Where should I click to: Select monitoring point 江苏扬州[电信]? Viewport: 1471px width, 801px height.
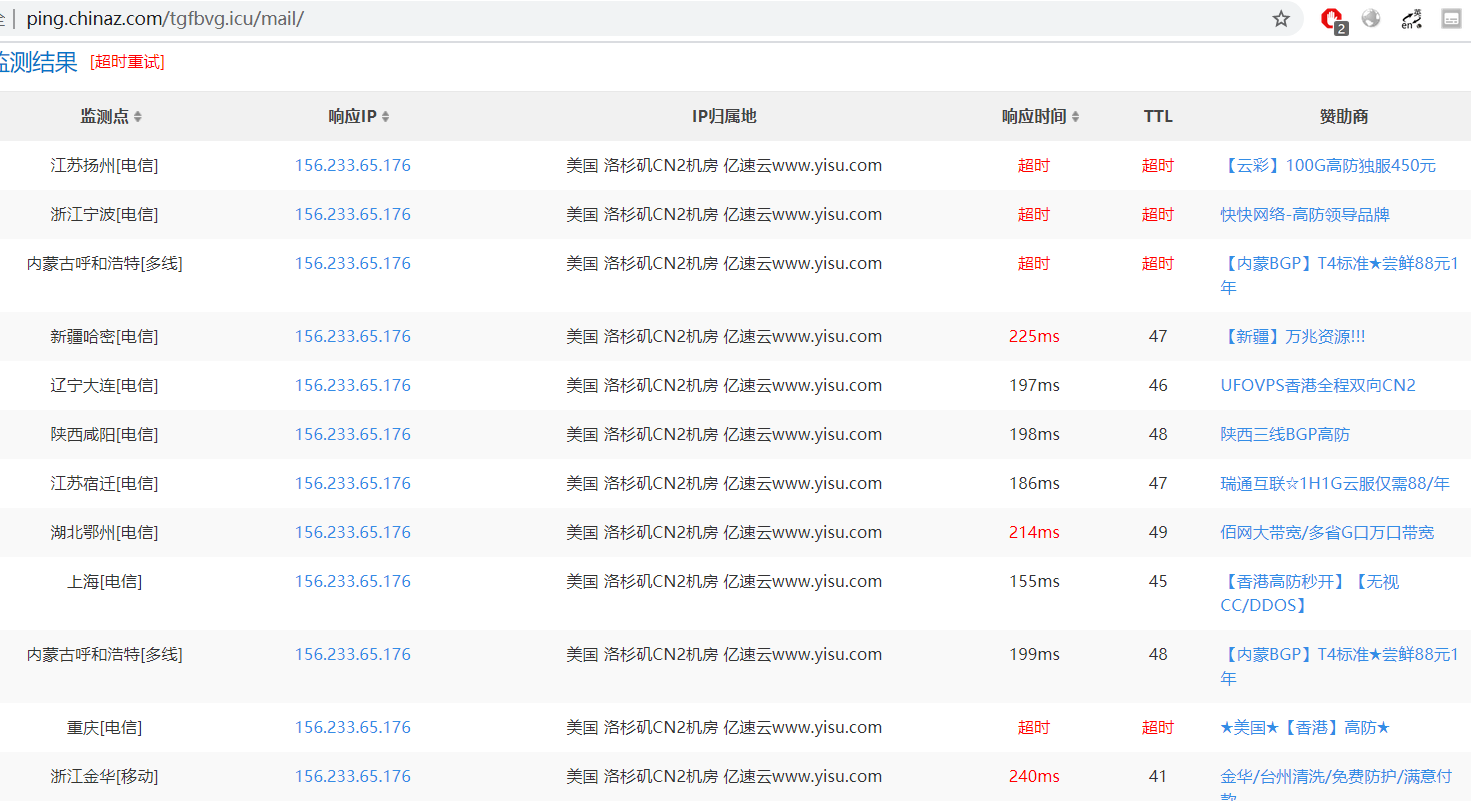(x=104, y=166)
